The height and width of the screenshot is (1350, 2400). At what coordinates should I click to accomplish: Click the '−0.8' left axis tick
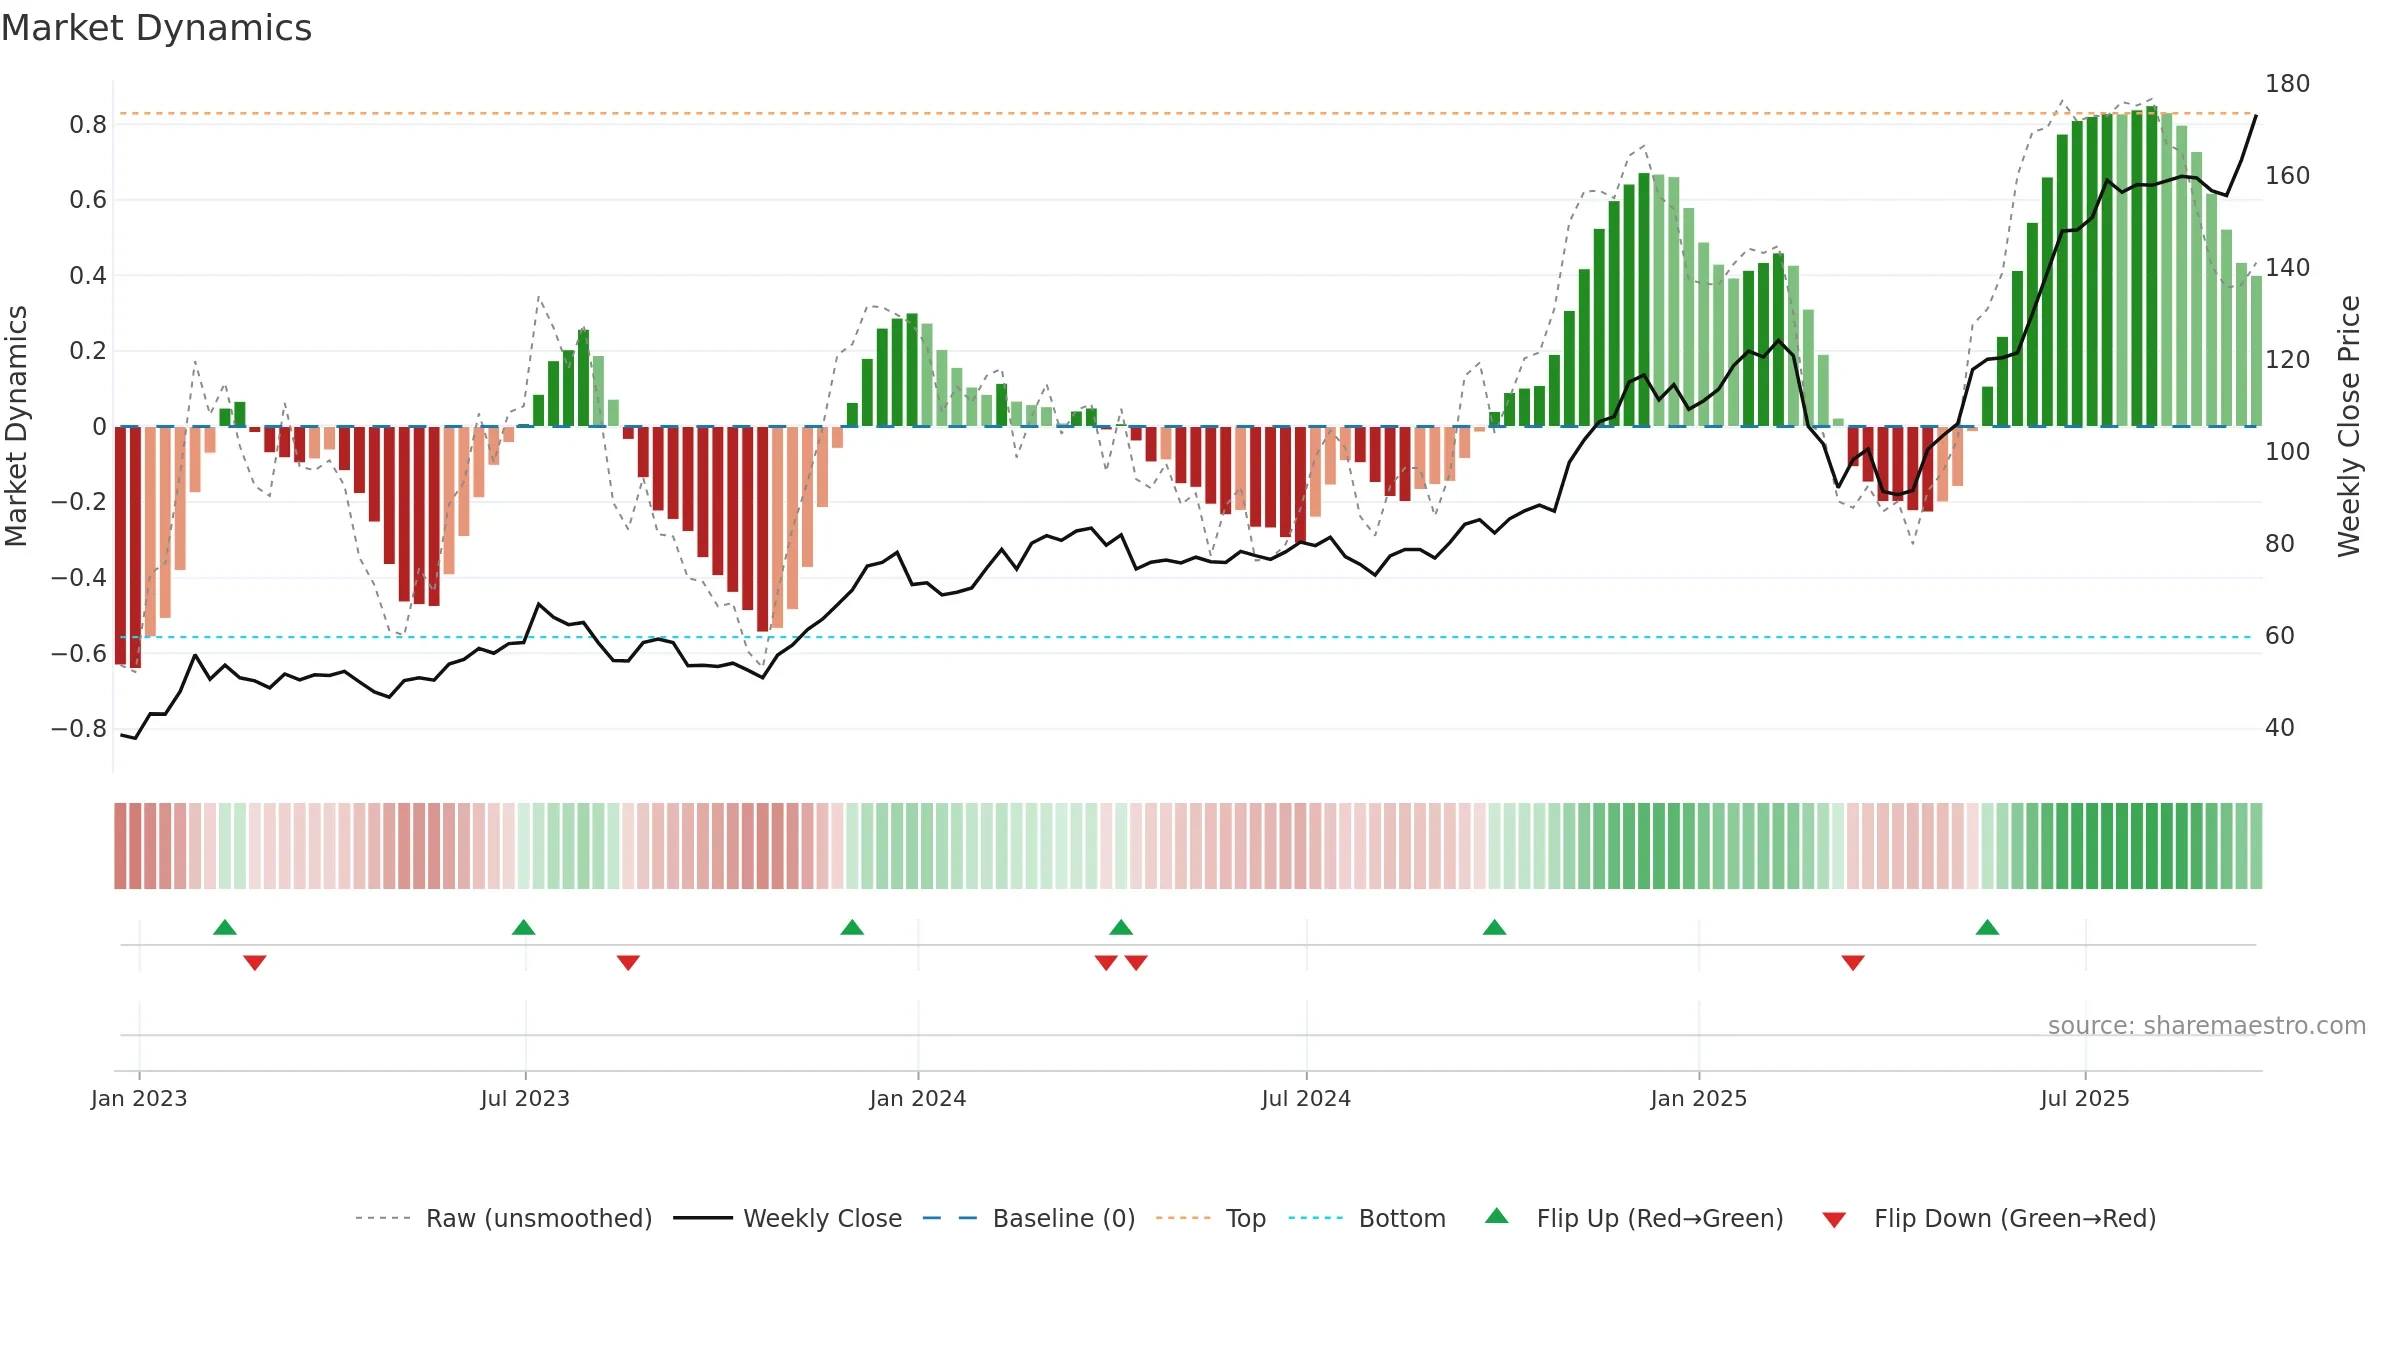click(79, 729)
